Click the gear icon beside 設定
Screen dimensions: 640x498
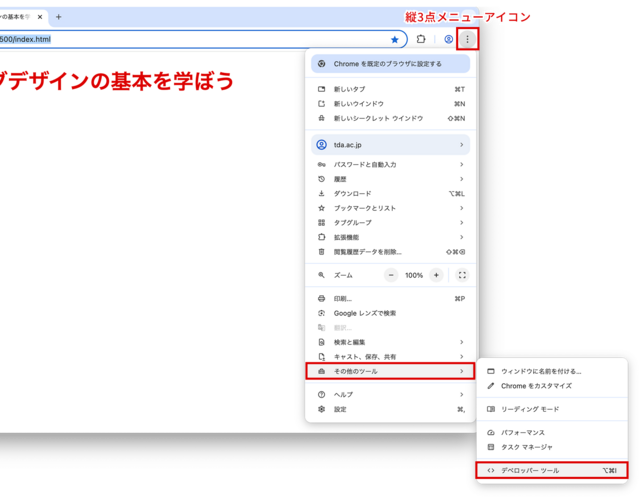tap(322, 409)
